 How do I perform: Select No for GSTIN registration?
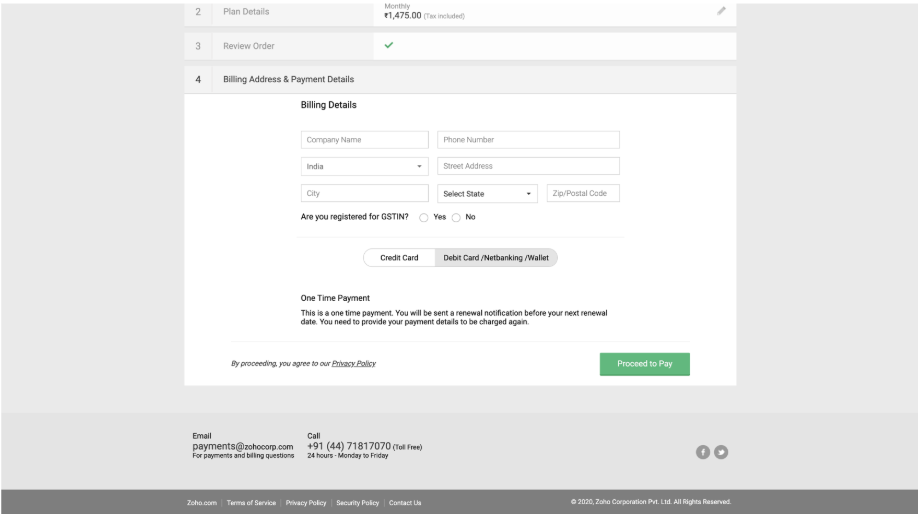[457, 218]
